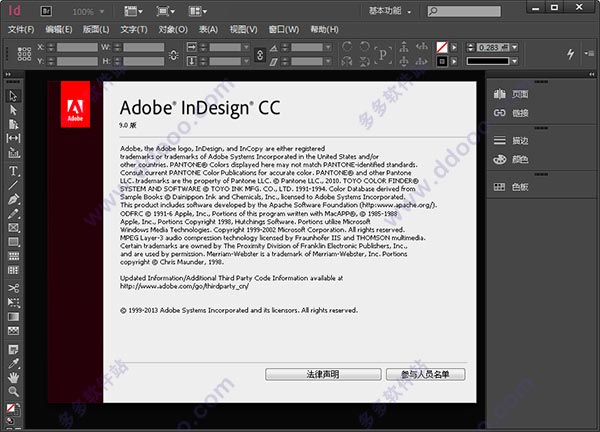Open the Screen Mode dropdown
Screen dimensions: 600x432
tap(165, 11)
